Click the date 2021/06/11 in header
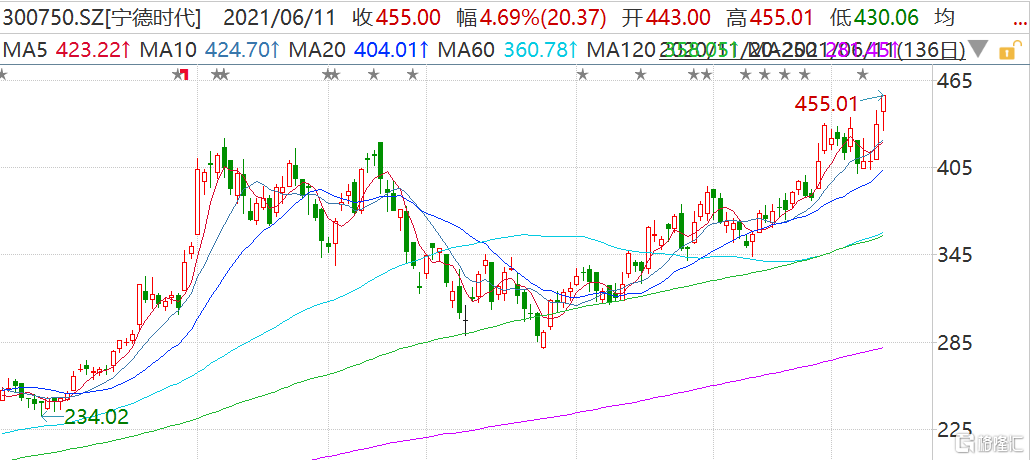The image size is (1030, 460). tap(280, 18)
